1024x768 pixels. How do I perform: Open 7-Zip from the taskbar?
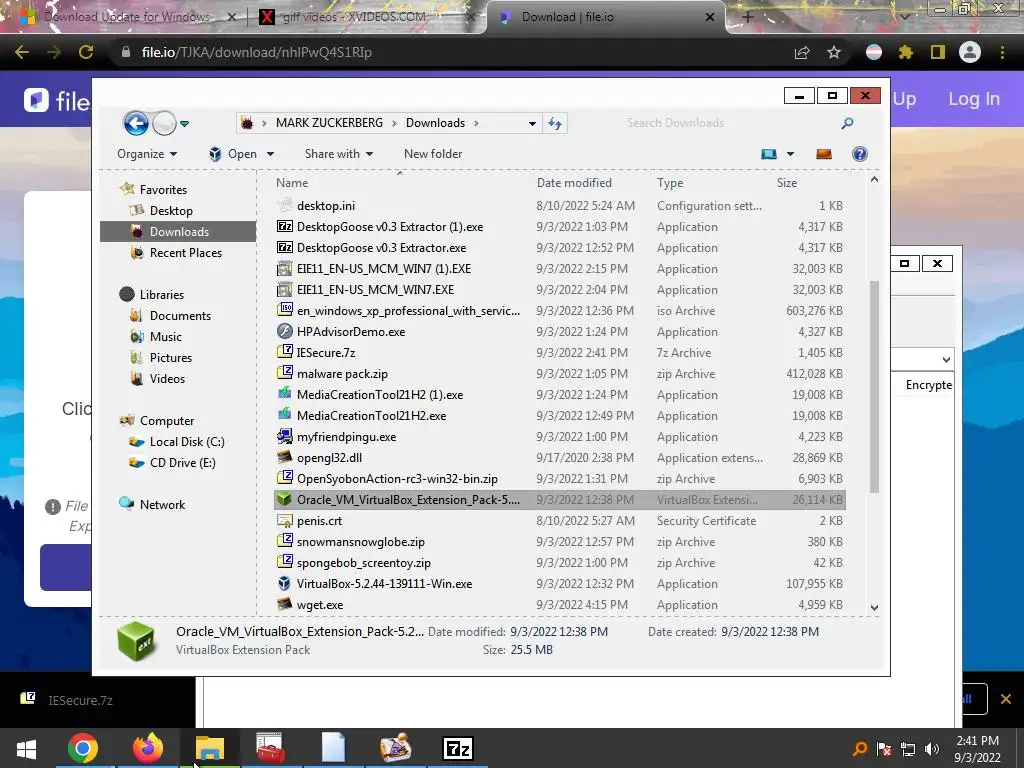457,748
